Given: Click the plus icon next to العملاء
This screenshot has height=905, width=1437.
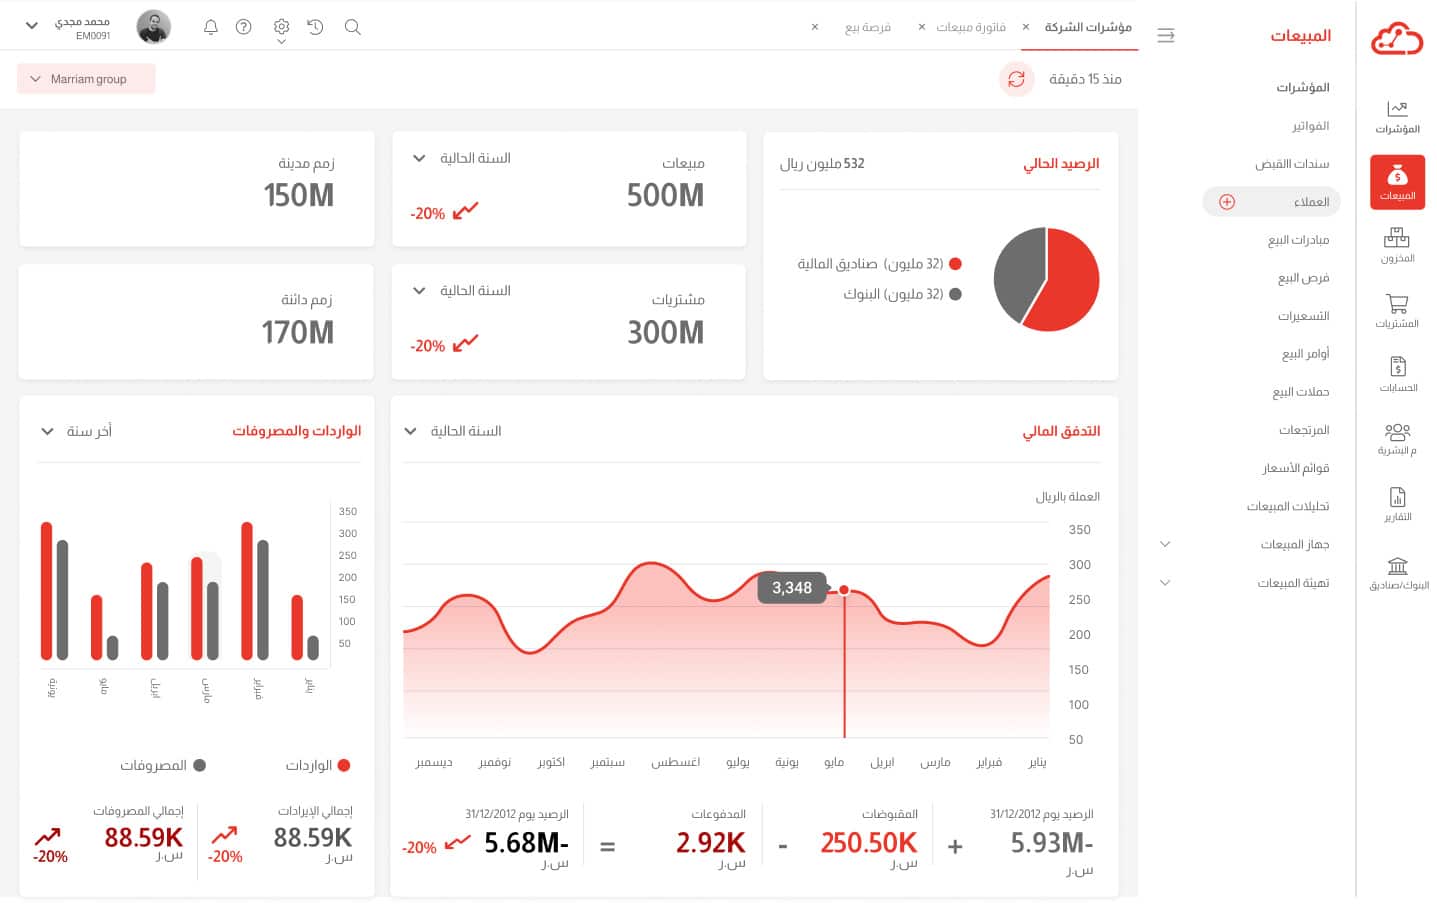Looking at the screenshot, I should 1227,202.
